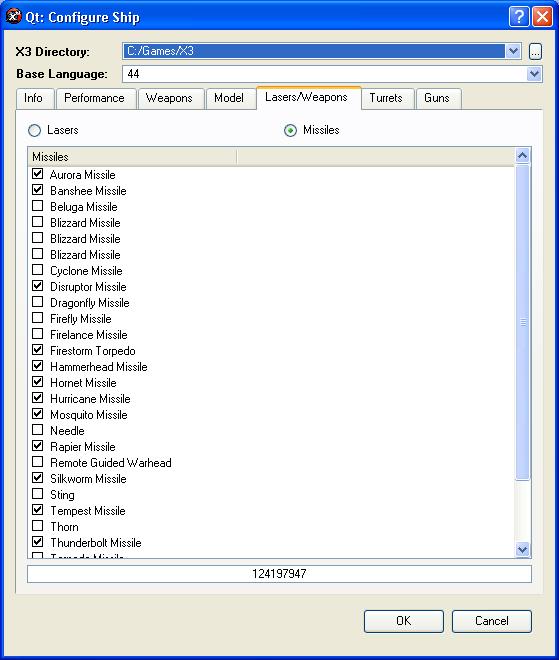The height and width of the screenshot is (660, 559).
Task: Click the missile list scroll down arrow
Action: tap(522, 549)
